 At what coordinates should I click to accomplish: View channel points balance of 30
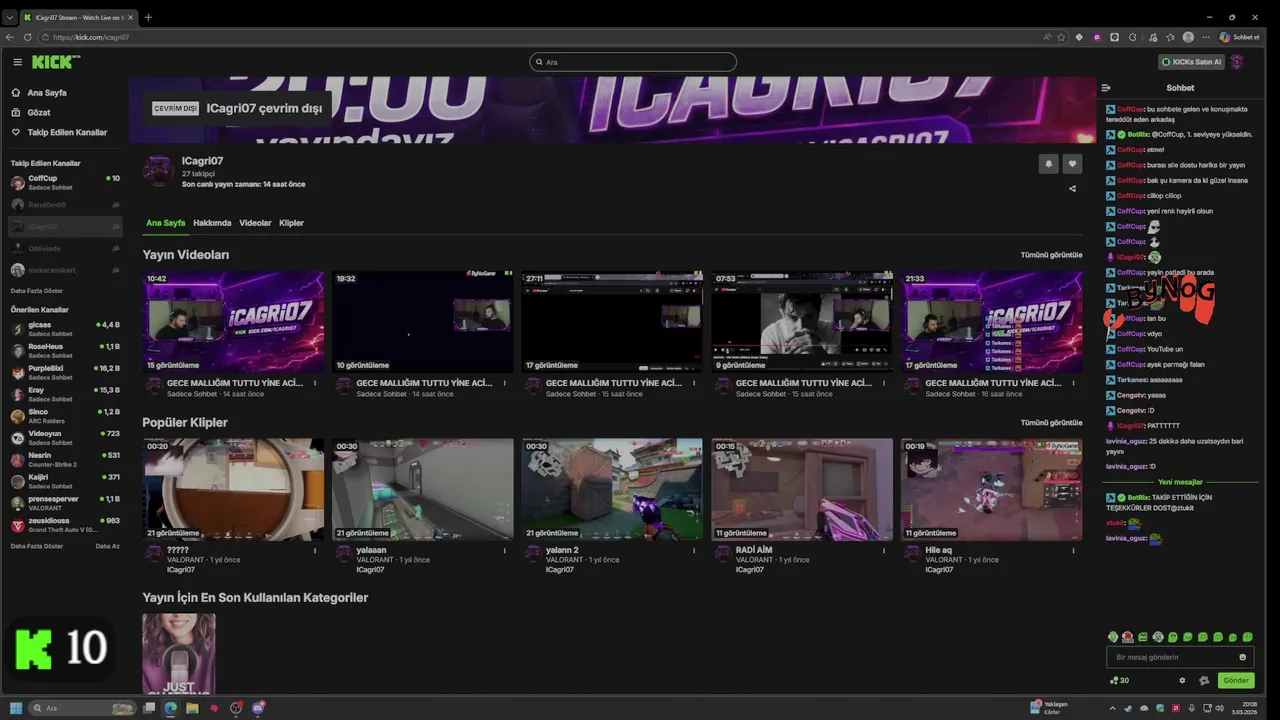click(1120, 681)
